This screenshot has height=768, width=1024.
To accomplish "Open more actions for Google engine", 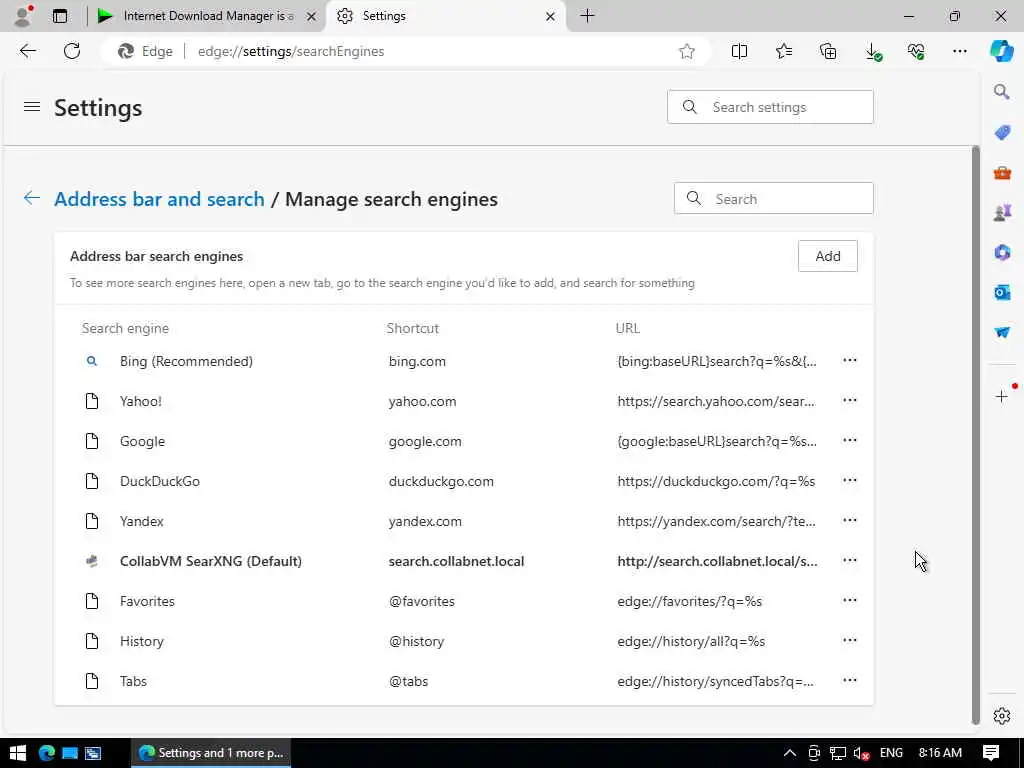I will point(850,441).
